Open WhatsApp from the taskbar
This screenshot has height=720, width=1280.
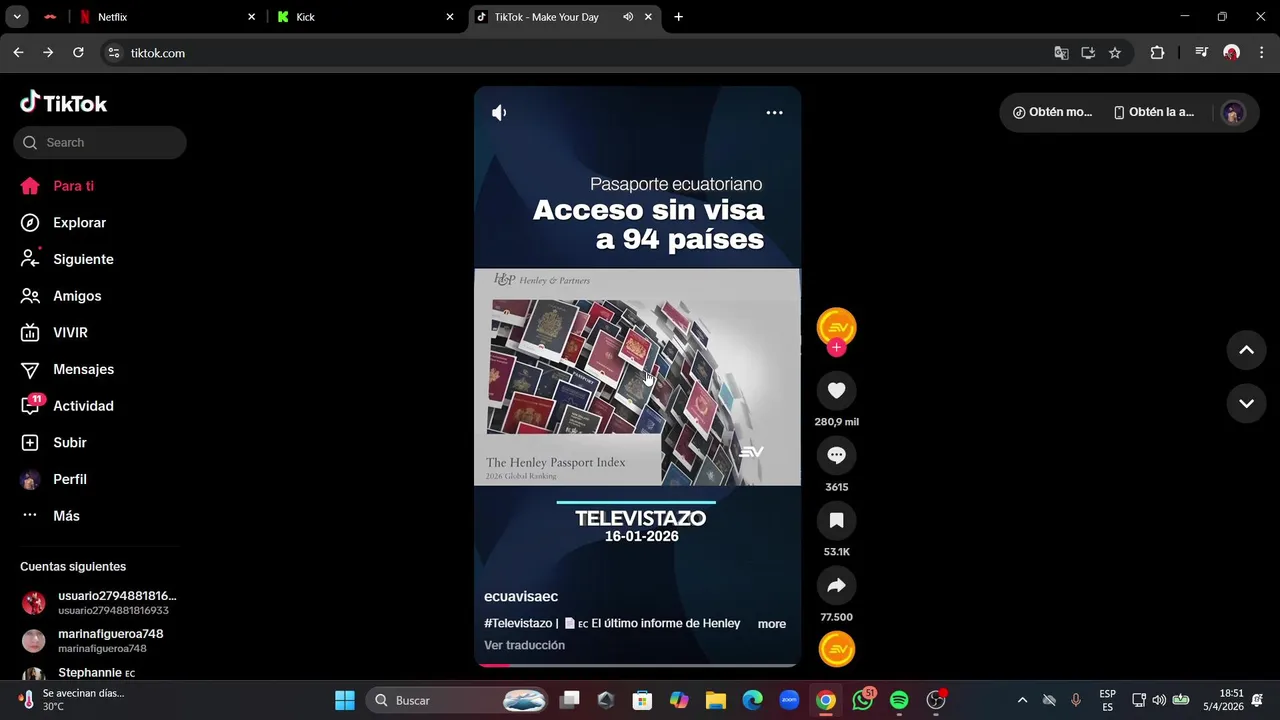[x=862, y=700]
